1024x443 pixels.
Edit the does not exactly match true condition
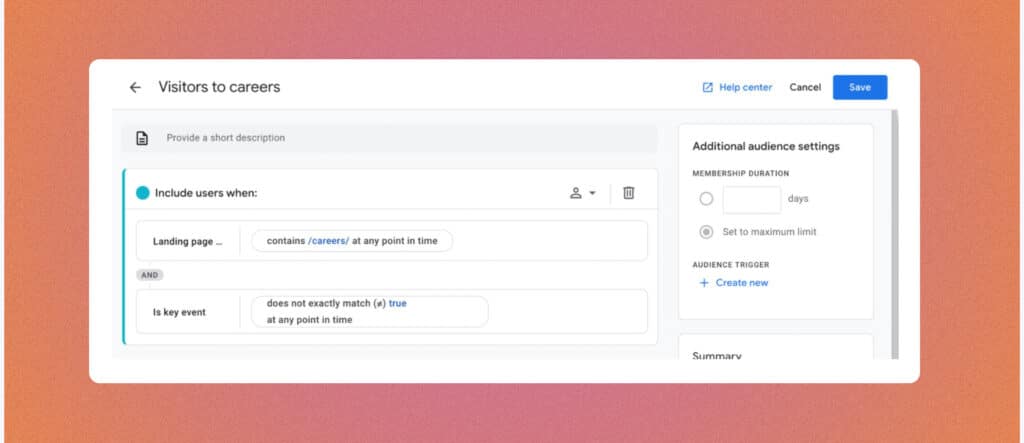pyautogui.click(x=370, y=312)
